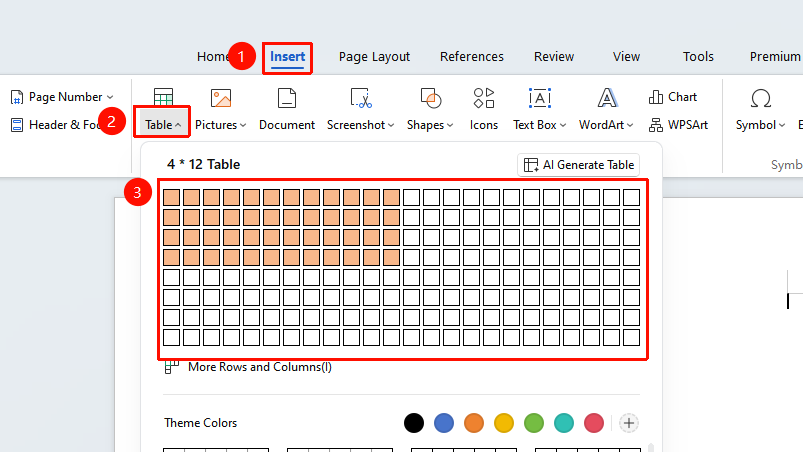The height and width of the screenshot is (452, 803).
Task: Select the black theme color
Action: tap(414, 423)
